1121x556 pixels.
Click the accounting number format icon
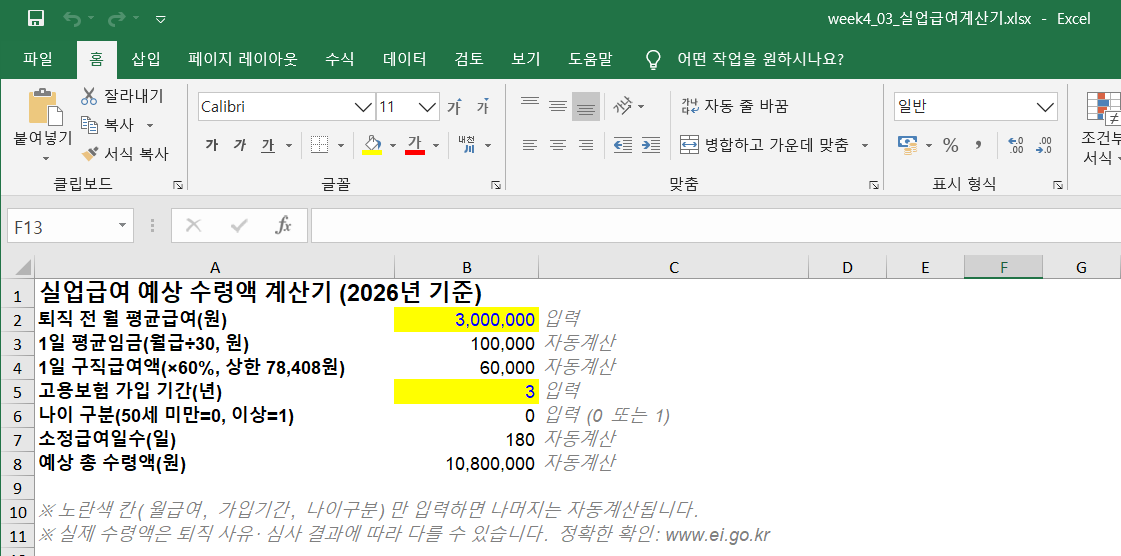[907, 145]
